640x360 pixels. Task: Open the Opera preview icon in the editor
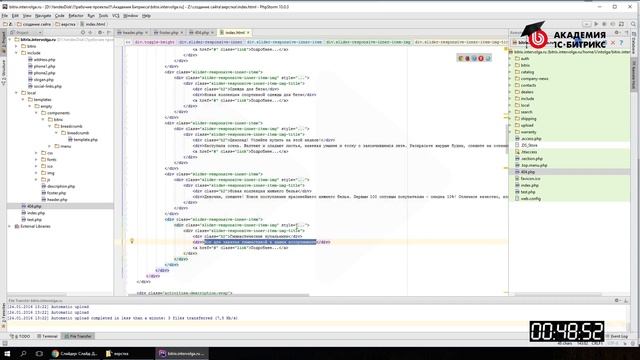tap(481, 58)
